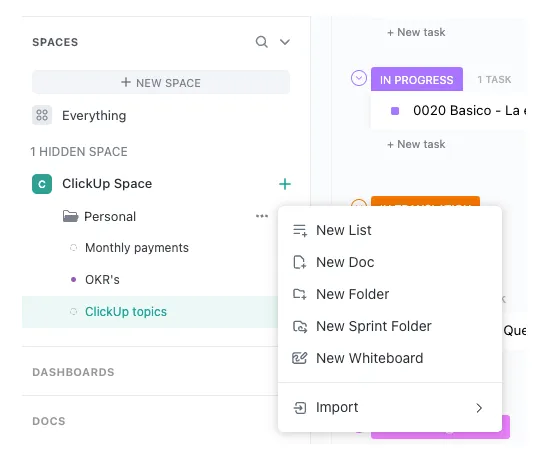Click the purple status square of task 0020
Screen dimensions: 535x454
pos(395,111)
